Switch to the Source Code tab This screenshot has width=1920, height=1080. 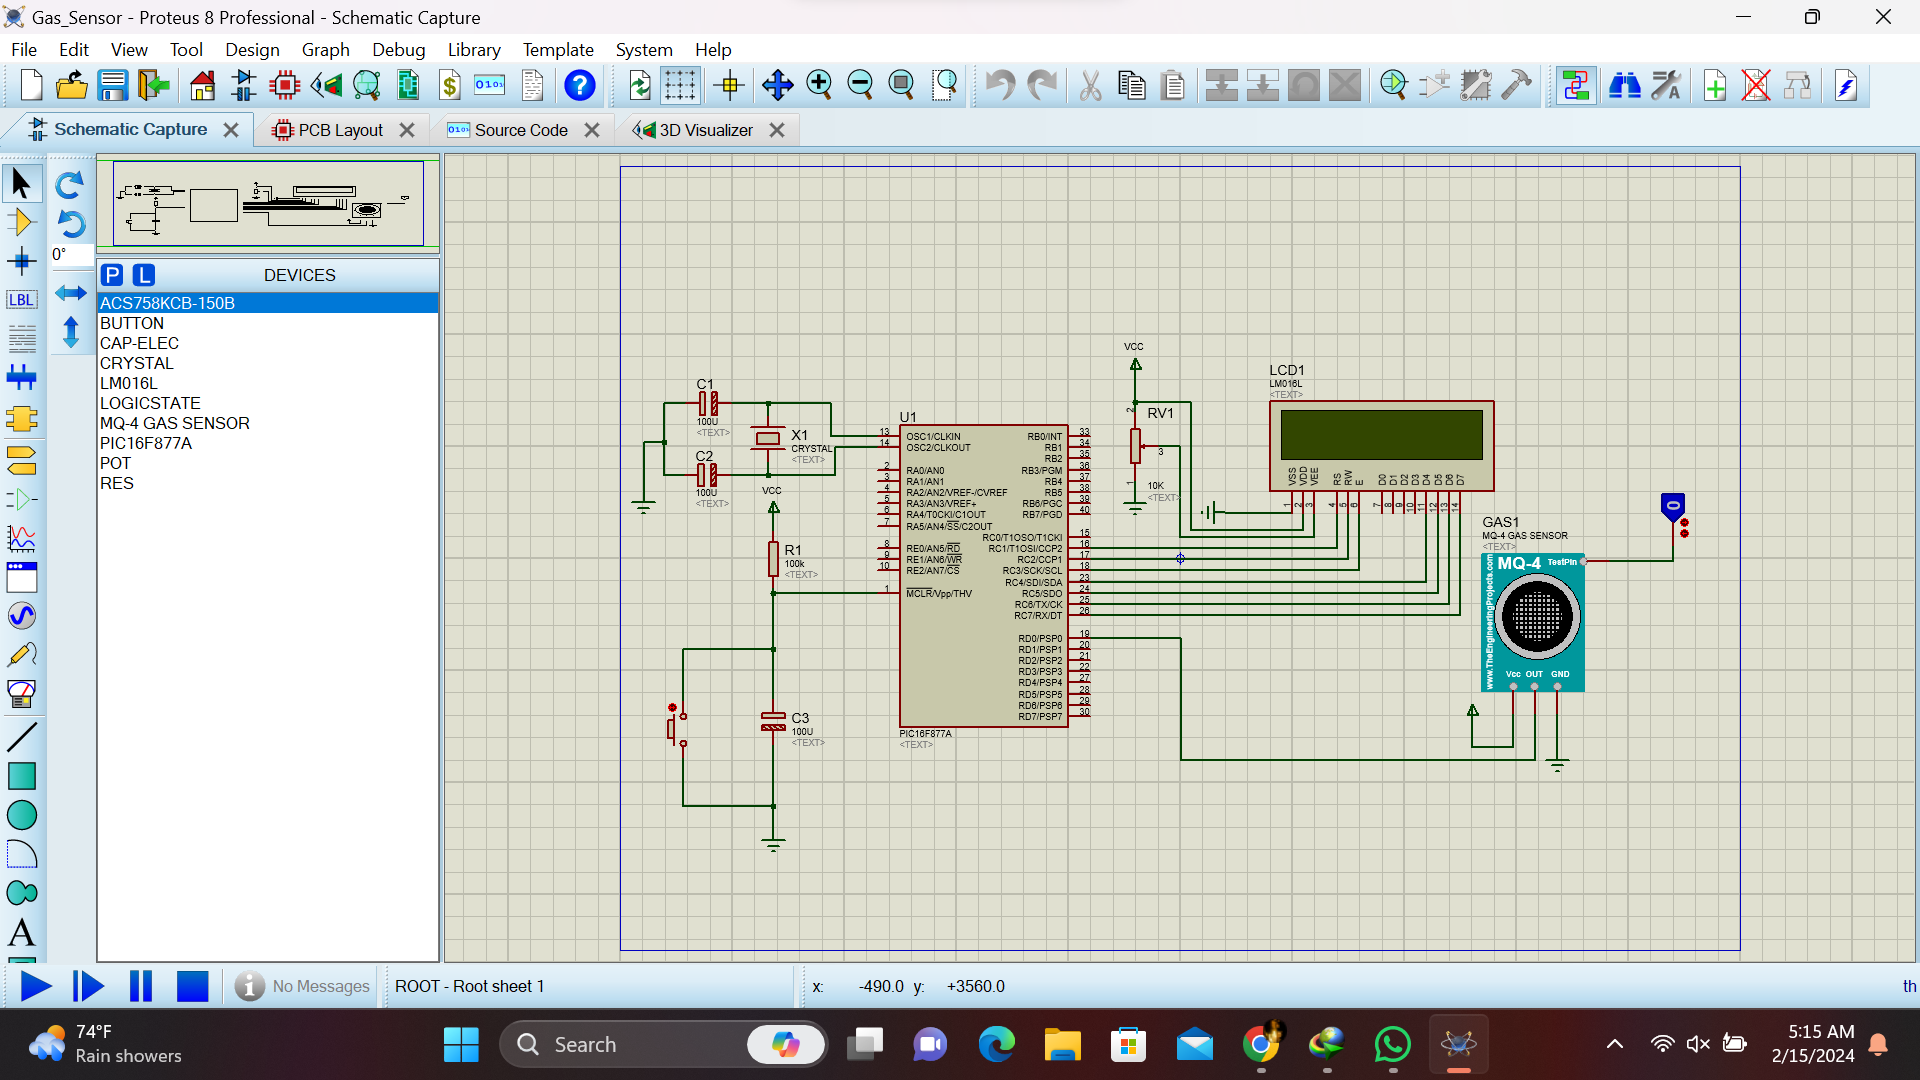(520, 130)
